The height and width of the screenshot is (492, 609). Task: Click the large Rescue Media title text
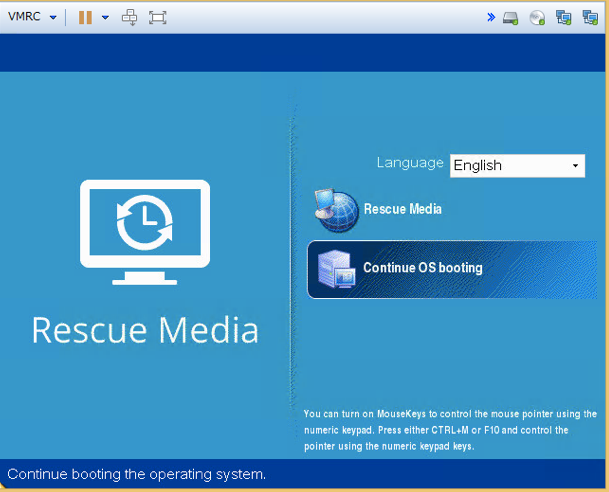point(145,329)
